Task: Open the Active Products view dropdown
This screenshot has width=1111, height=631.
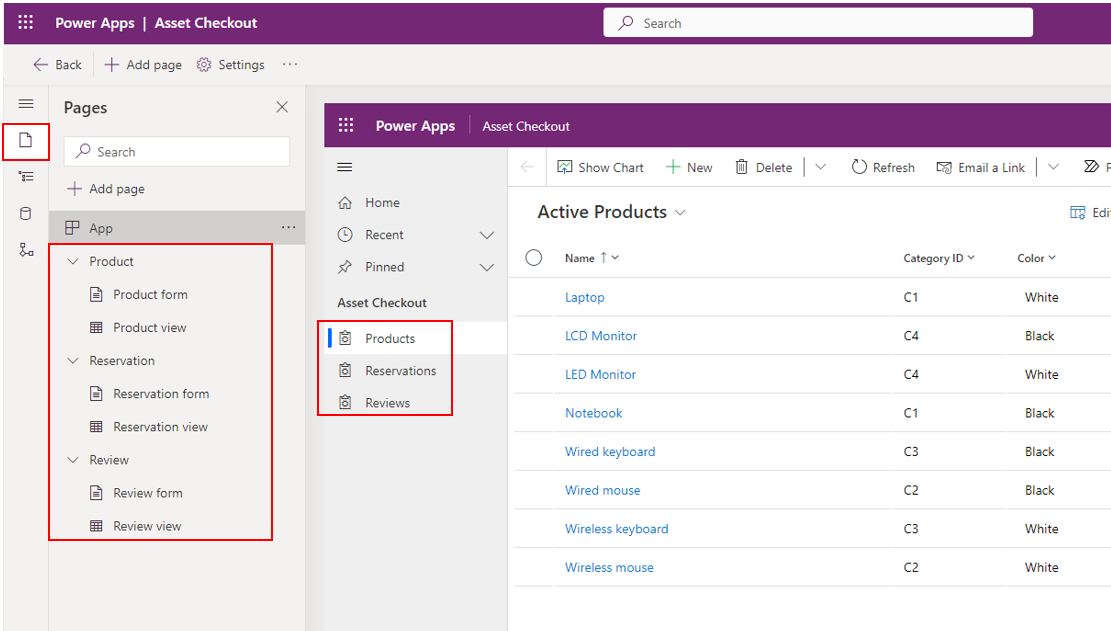Action: (681, 213)
